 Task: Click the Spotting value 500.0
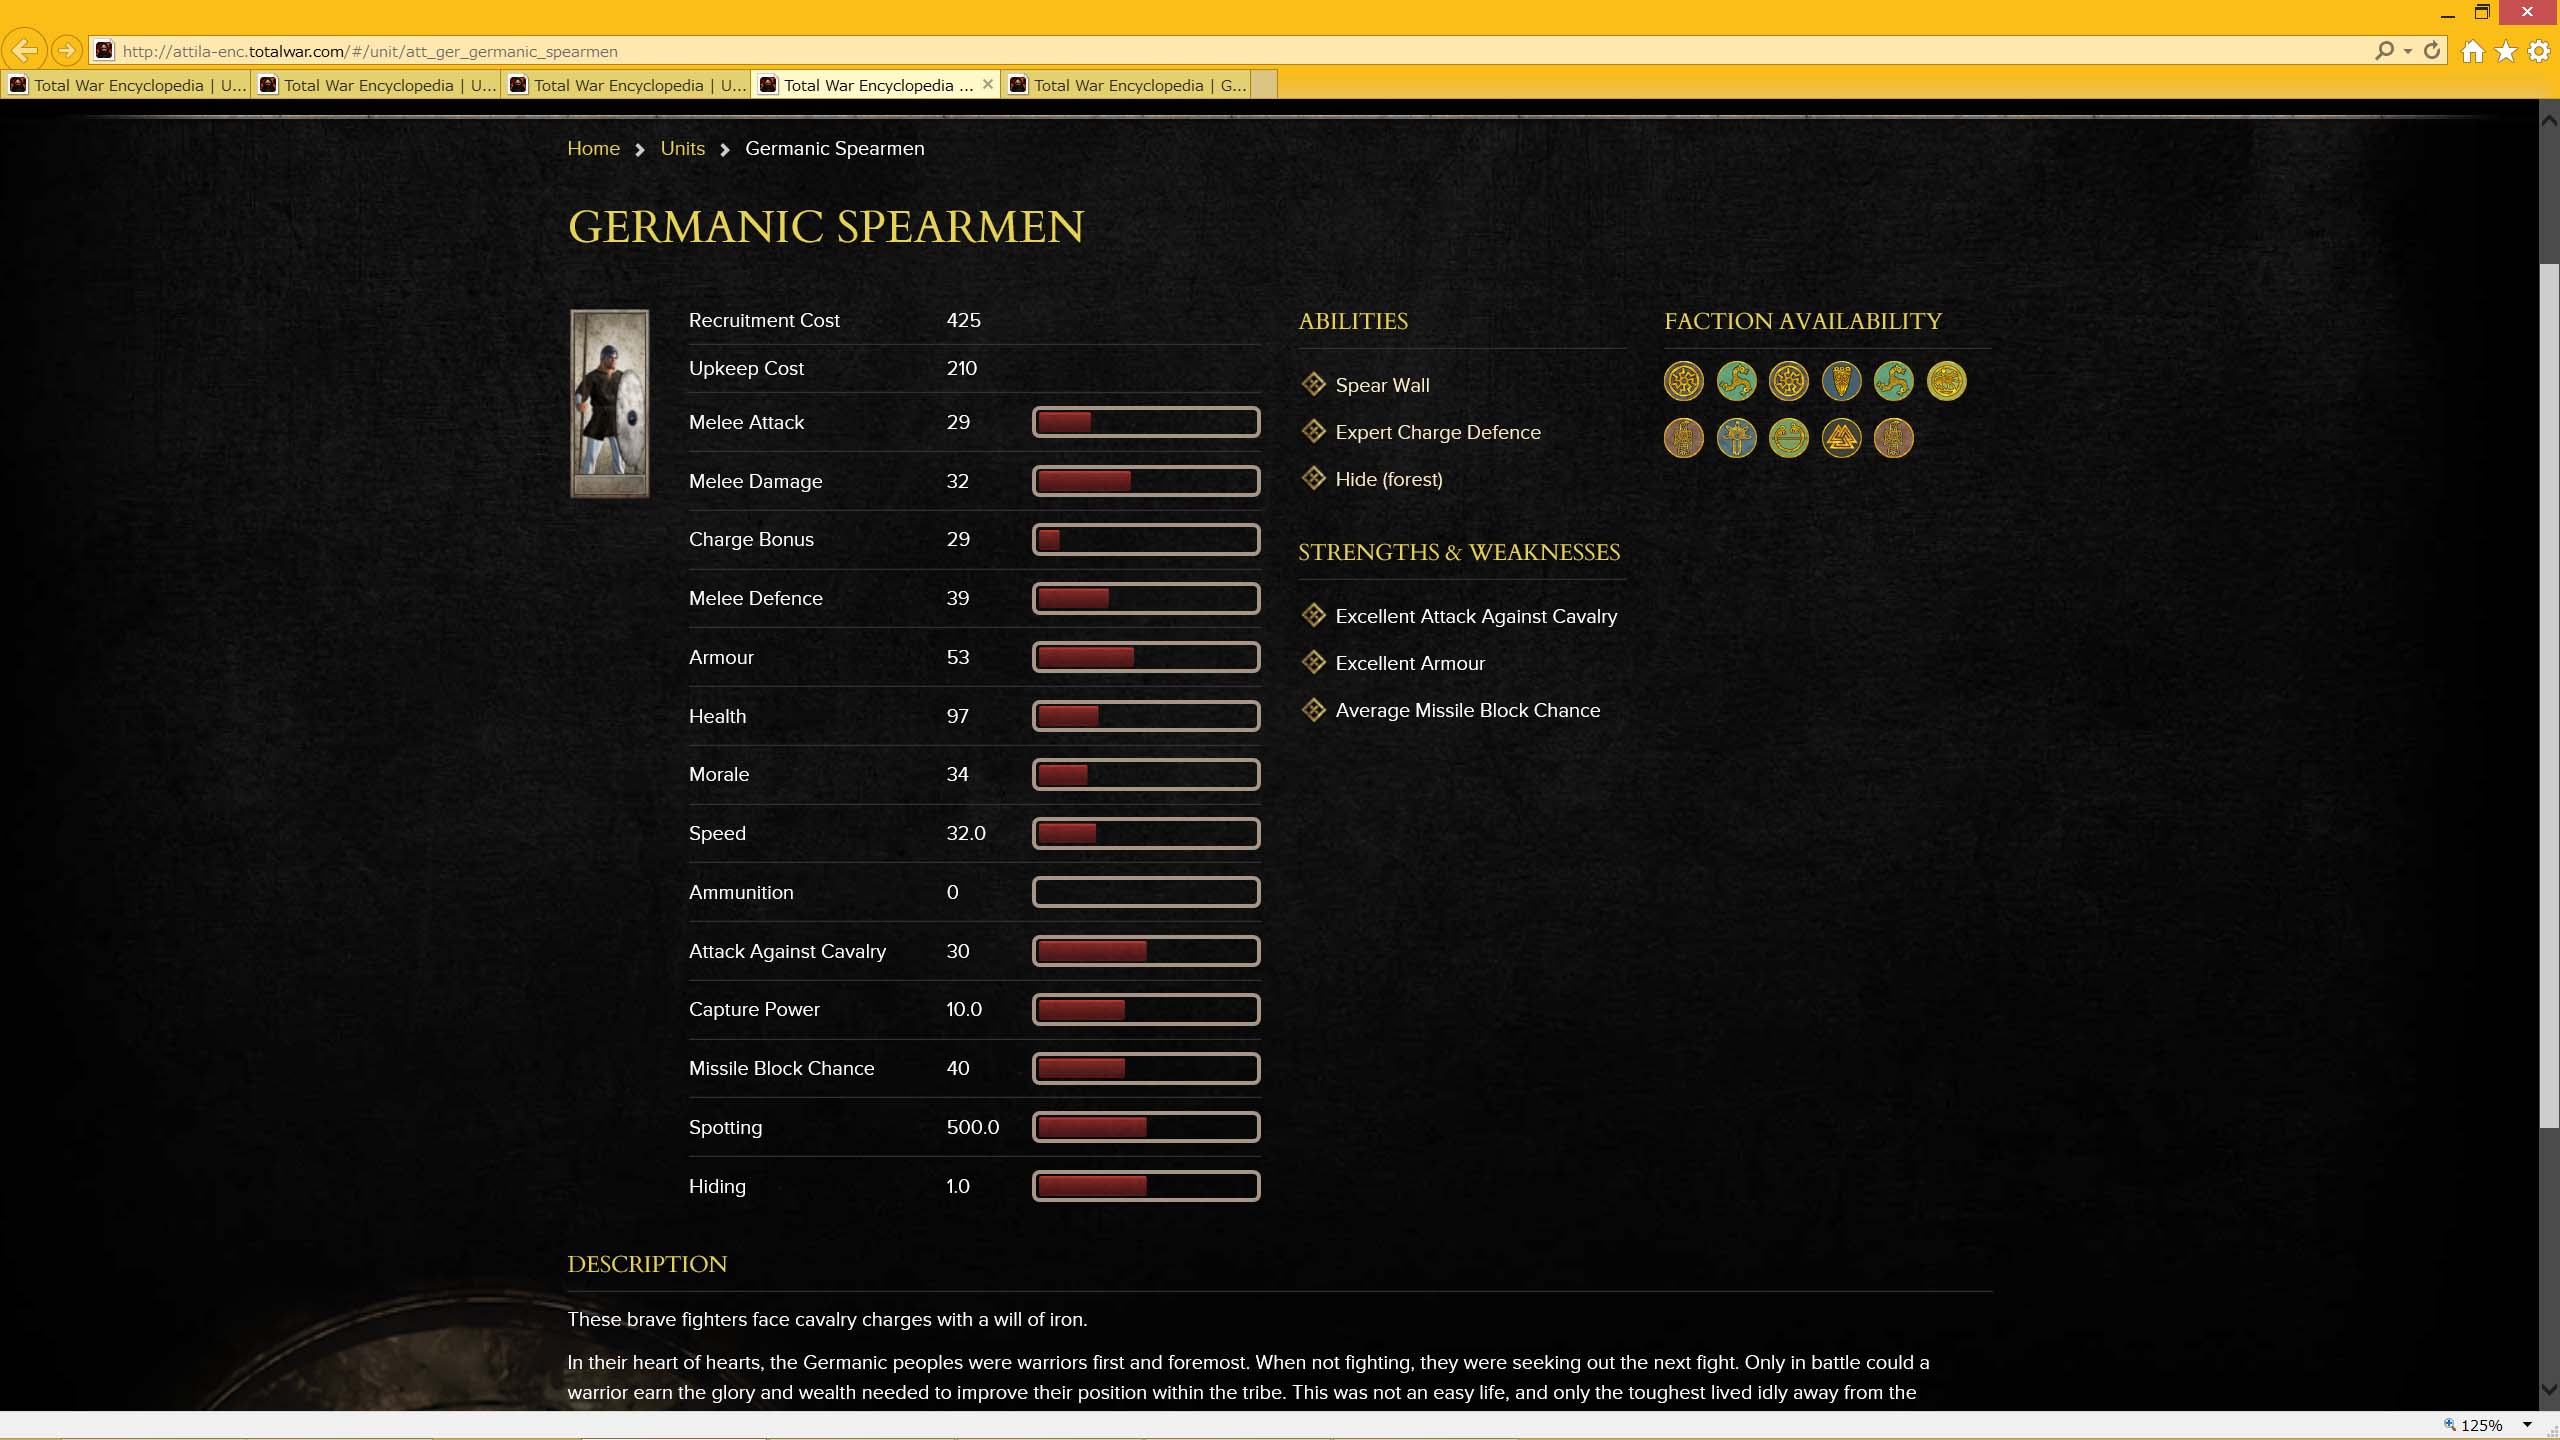point(972,1127)
